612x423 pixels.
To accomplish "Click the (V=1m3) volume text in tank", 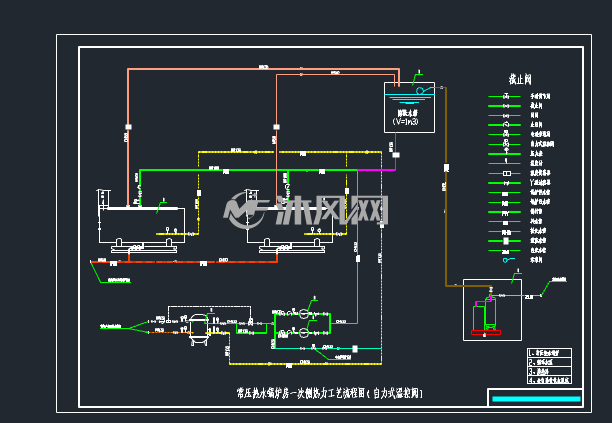I will (406, 121).
